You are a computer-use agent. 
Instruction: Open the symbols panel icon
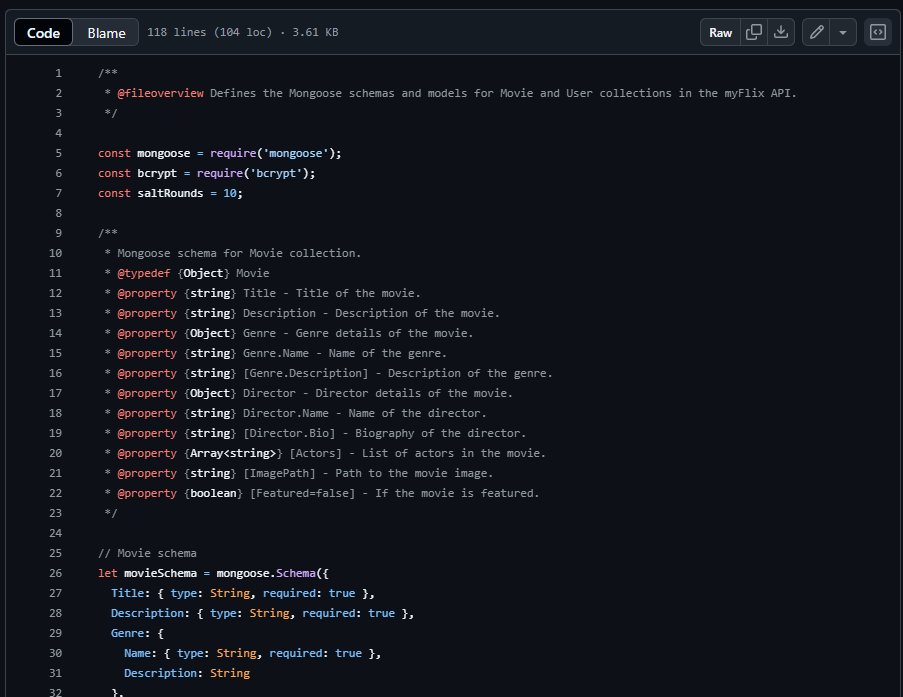878,32
